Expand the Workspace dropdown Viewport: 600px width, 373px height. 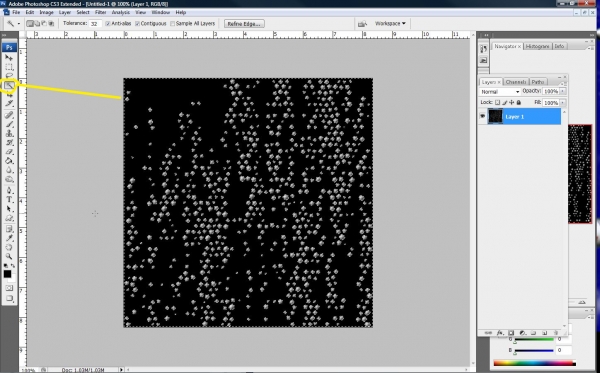click(x=390, y=24)
